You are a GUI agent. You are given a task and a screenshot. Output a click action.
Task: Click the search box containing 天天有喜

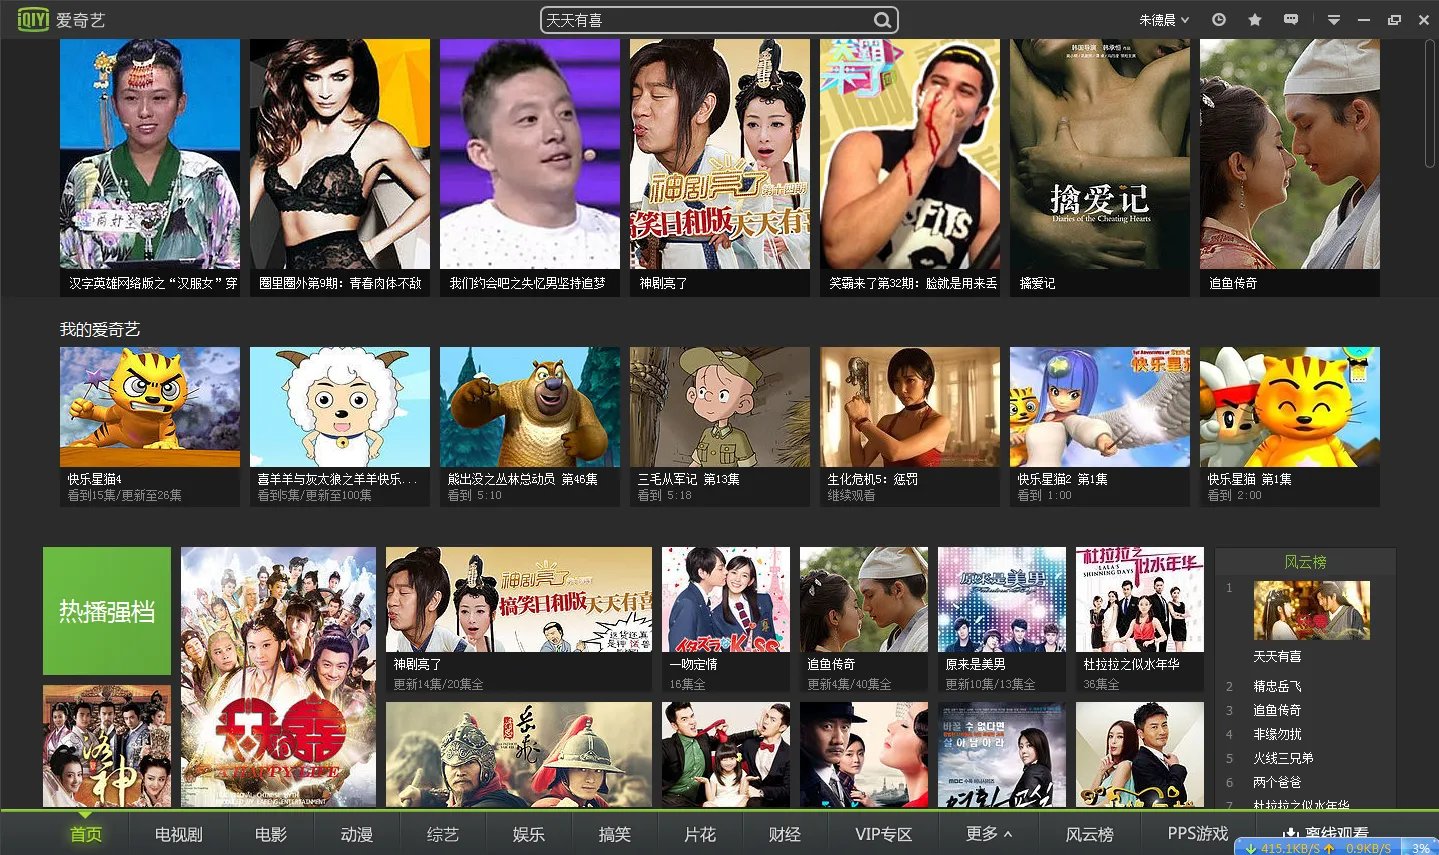[705, 20]
